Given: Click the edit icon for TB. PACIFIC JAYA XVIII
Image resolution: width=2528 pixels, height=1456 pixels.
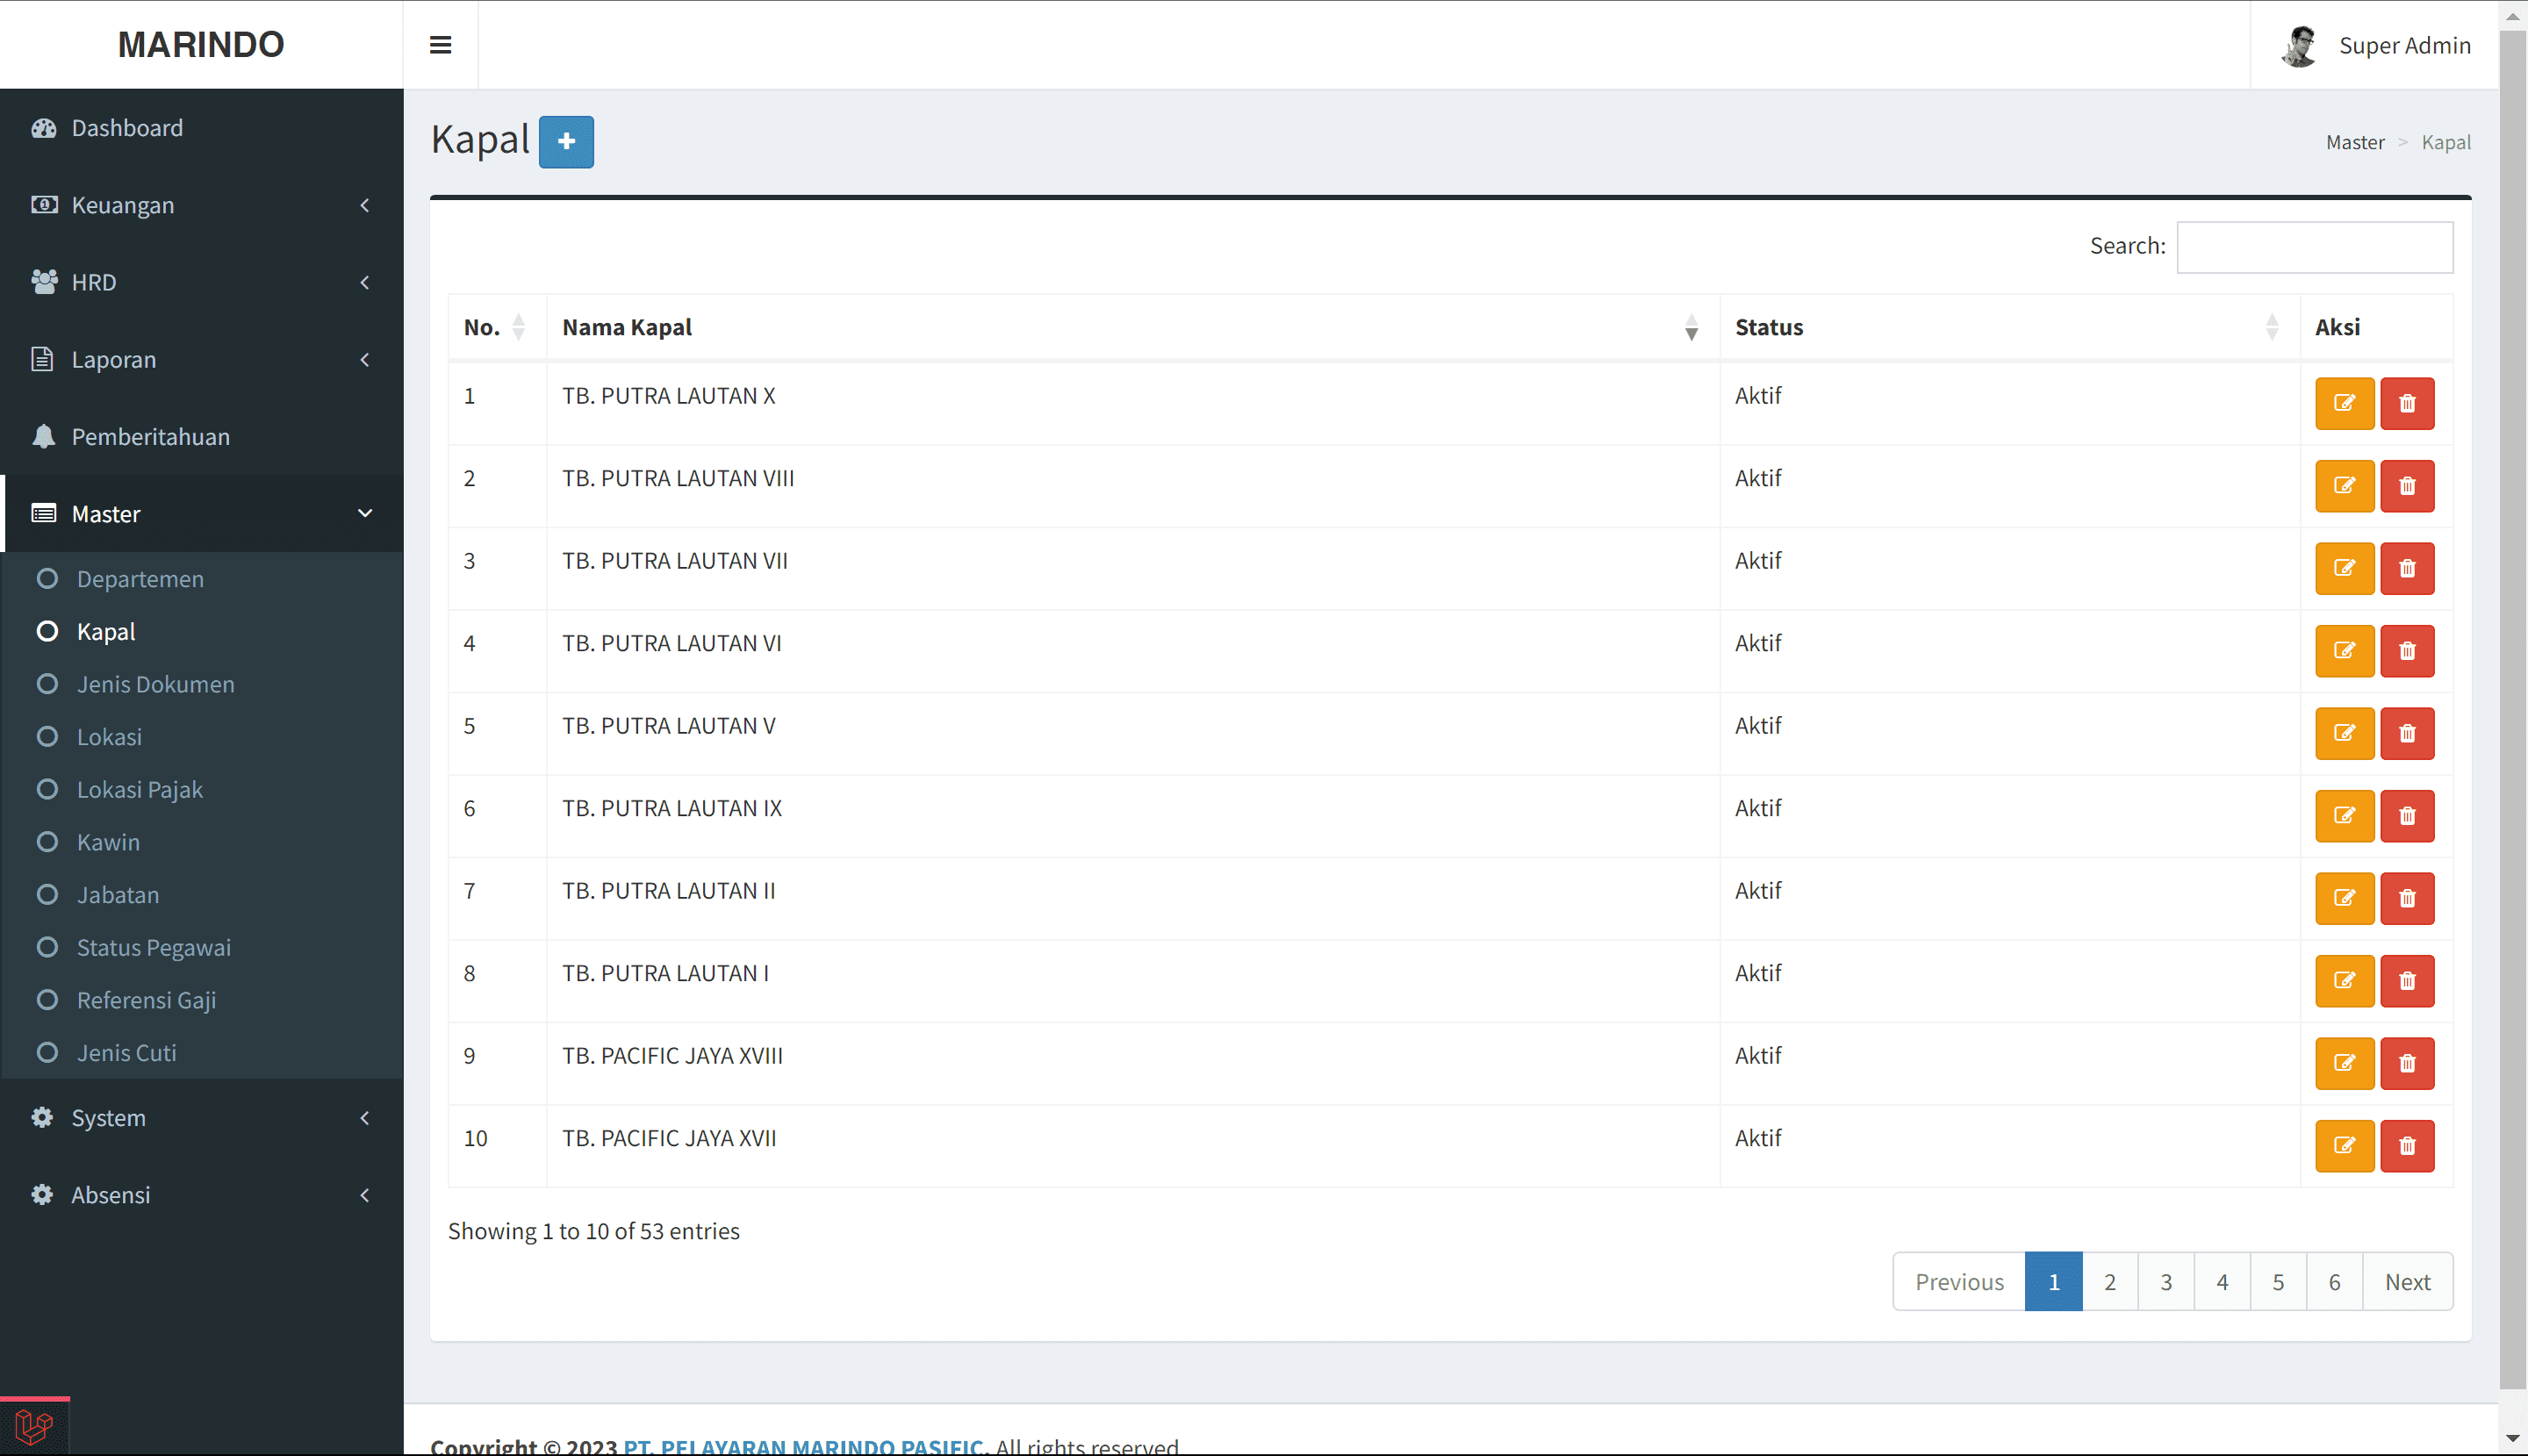Looking at the screenshot, I should pos(2343,1063).
